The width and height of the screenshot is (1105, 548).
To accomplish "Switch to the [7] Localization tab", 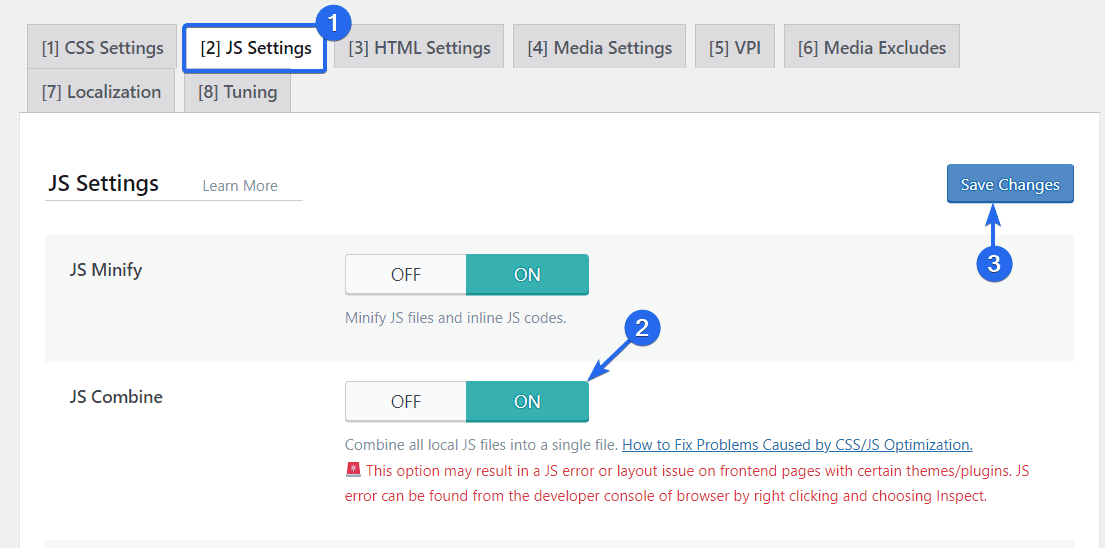I will (101, 92).
